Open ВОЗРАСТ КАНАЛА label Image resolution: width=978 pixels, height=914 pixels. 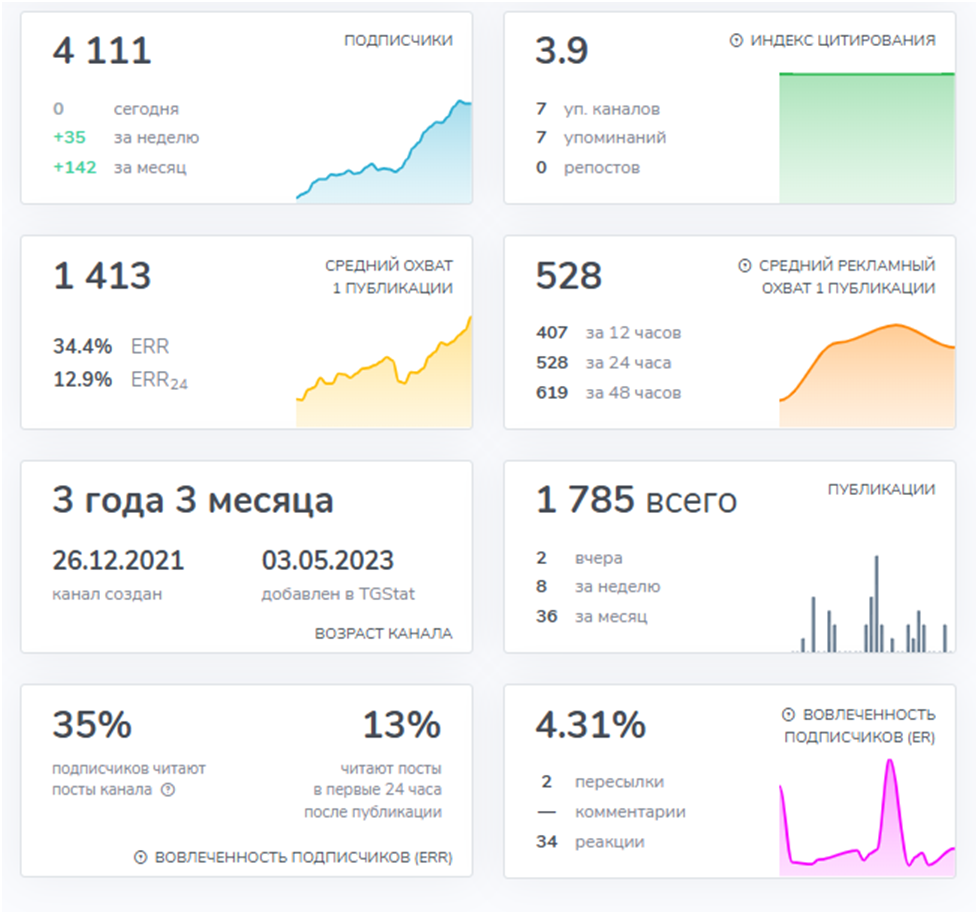coord(384,634)
